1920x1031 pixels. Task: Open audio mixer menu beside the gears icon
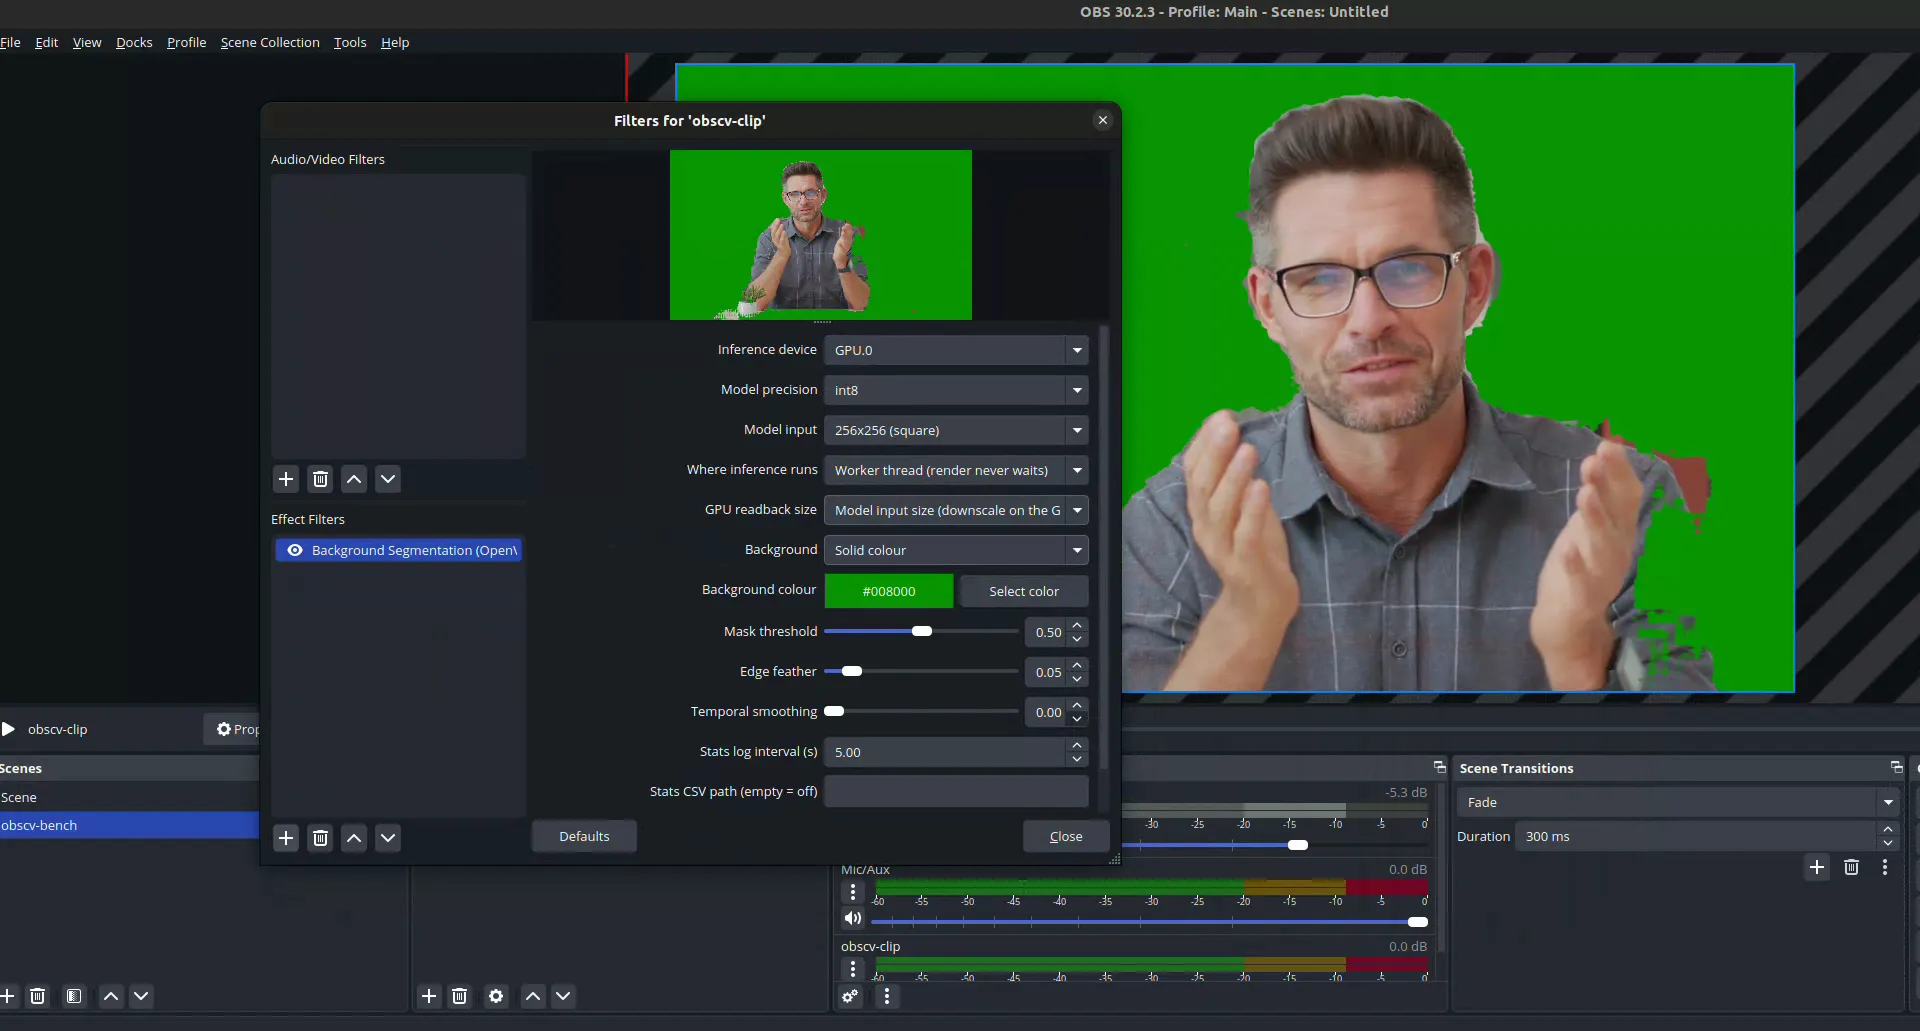pyautogui.click(x=886, y=996)
